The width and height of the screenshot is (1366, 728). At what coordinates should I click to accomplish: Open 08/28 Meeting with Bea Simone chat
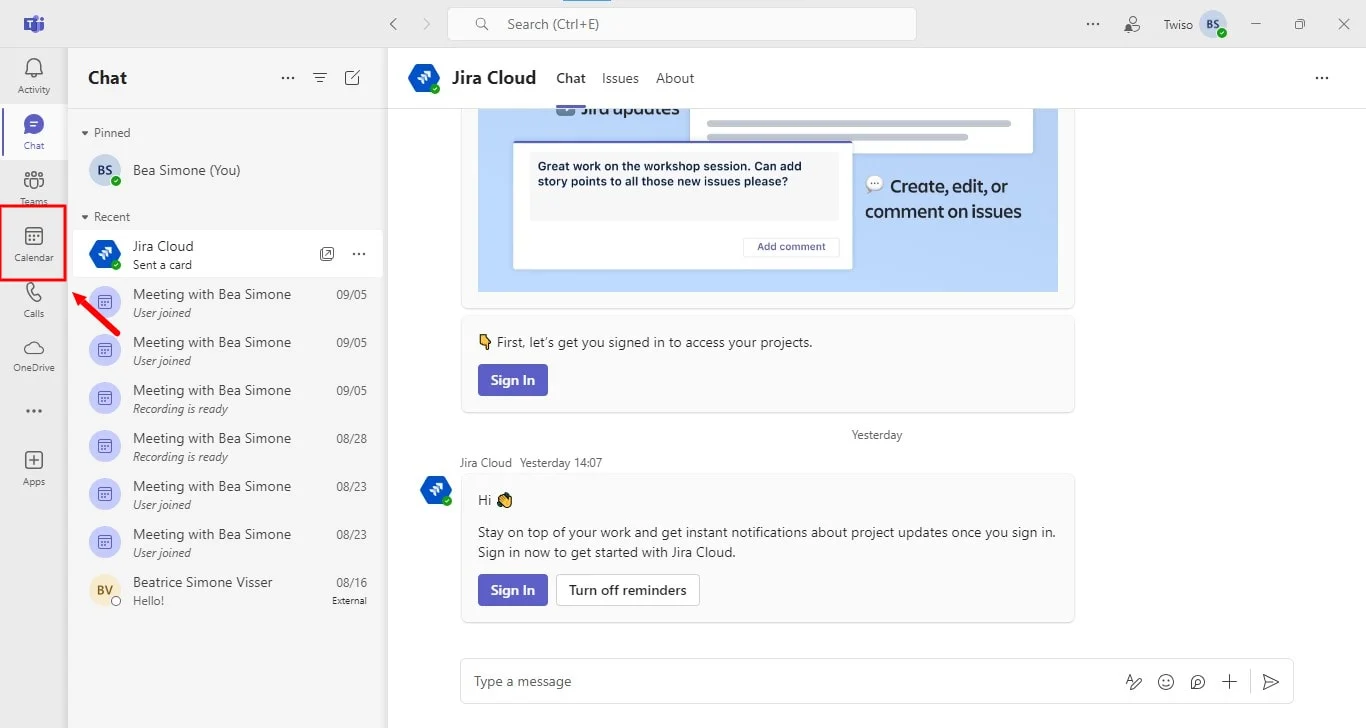pos(228,447)
